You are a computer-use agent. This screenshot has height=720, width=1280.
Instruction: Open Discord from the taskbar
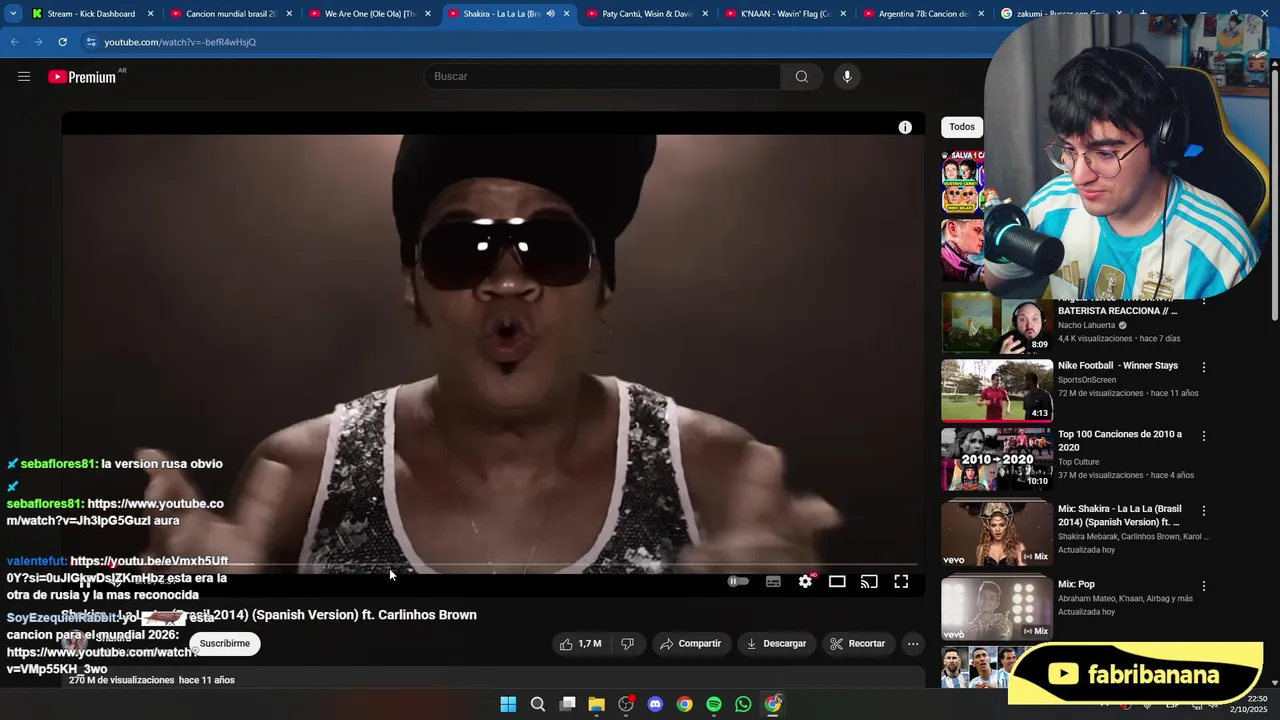(655, 704)
